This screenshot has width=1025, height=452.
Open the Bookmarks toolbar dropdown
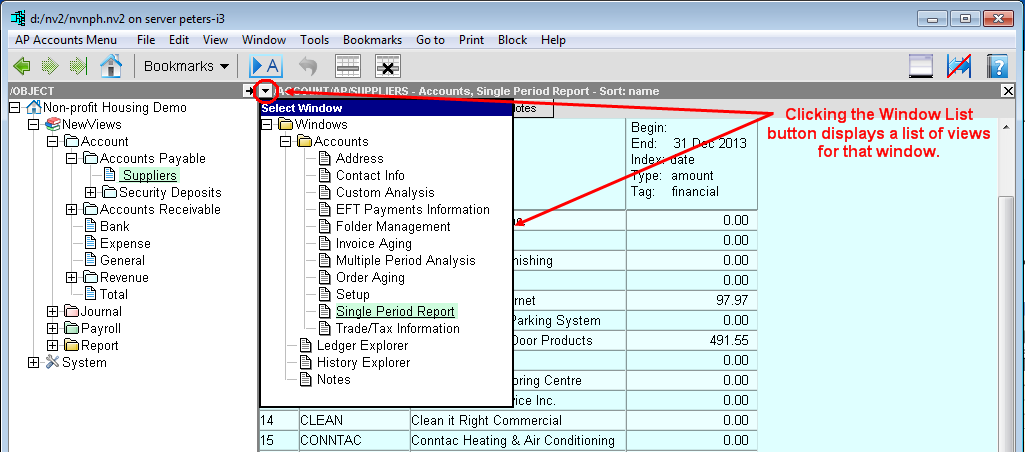[186, 66]
